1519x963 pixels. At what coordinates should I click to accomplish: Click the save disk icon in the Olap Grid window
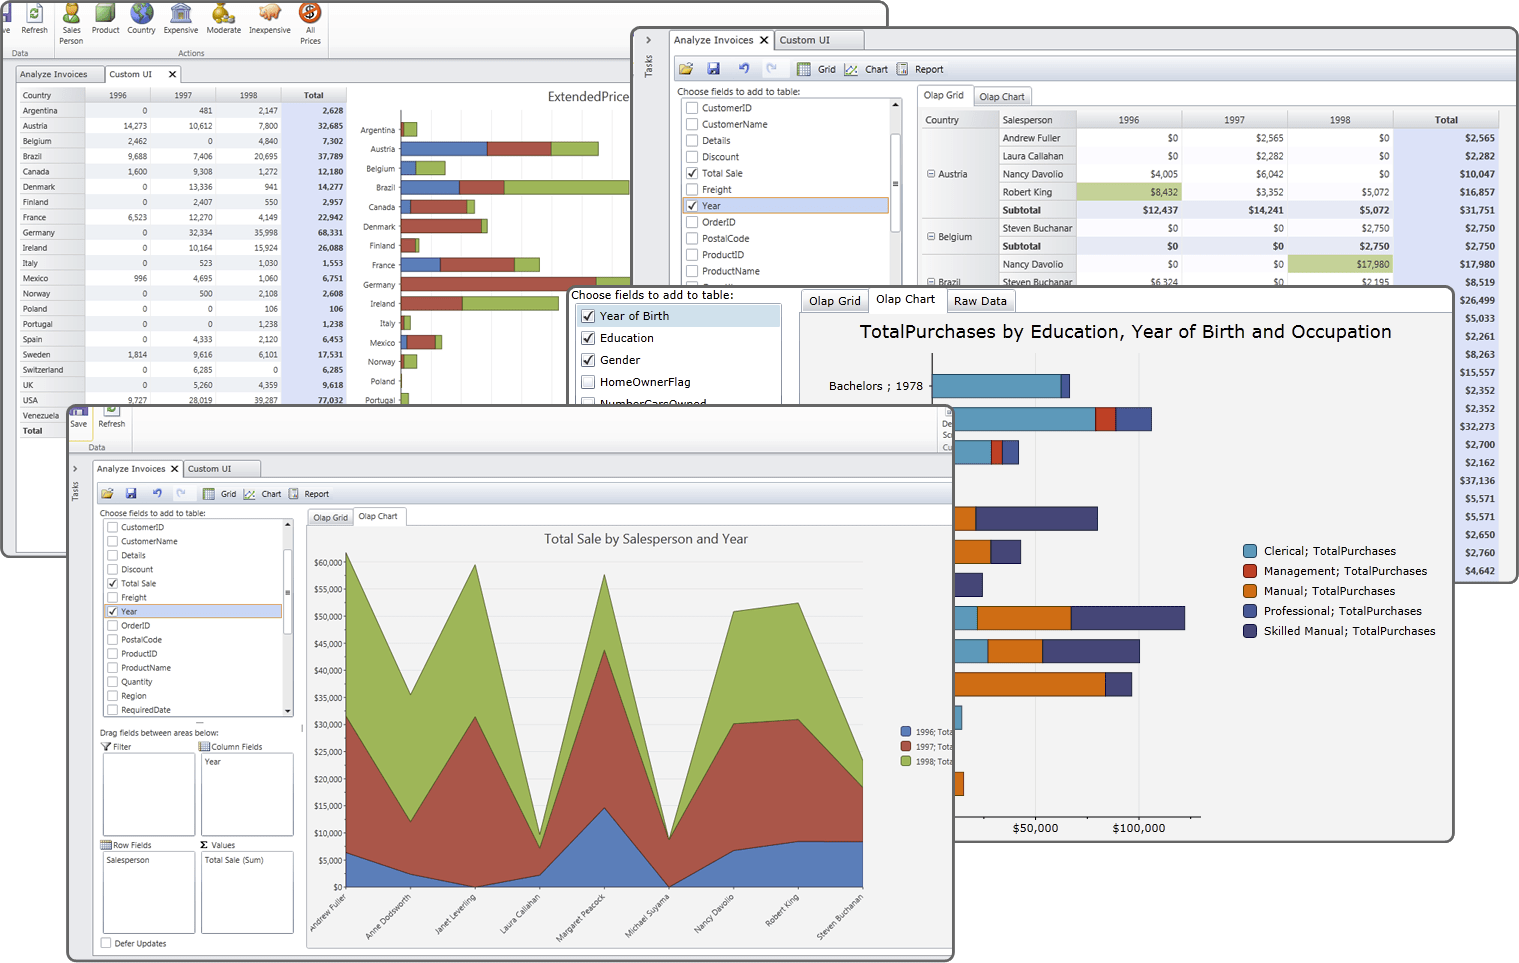click(x=713, y=69)
